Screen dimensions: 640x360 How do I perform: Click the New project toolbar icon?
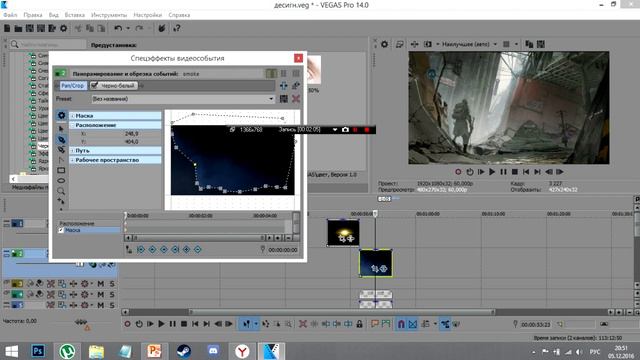click(7, 28)
